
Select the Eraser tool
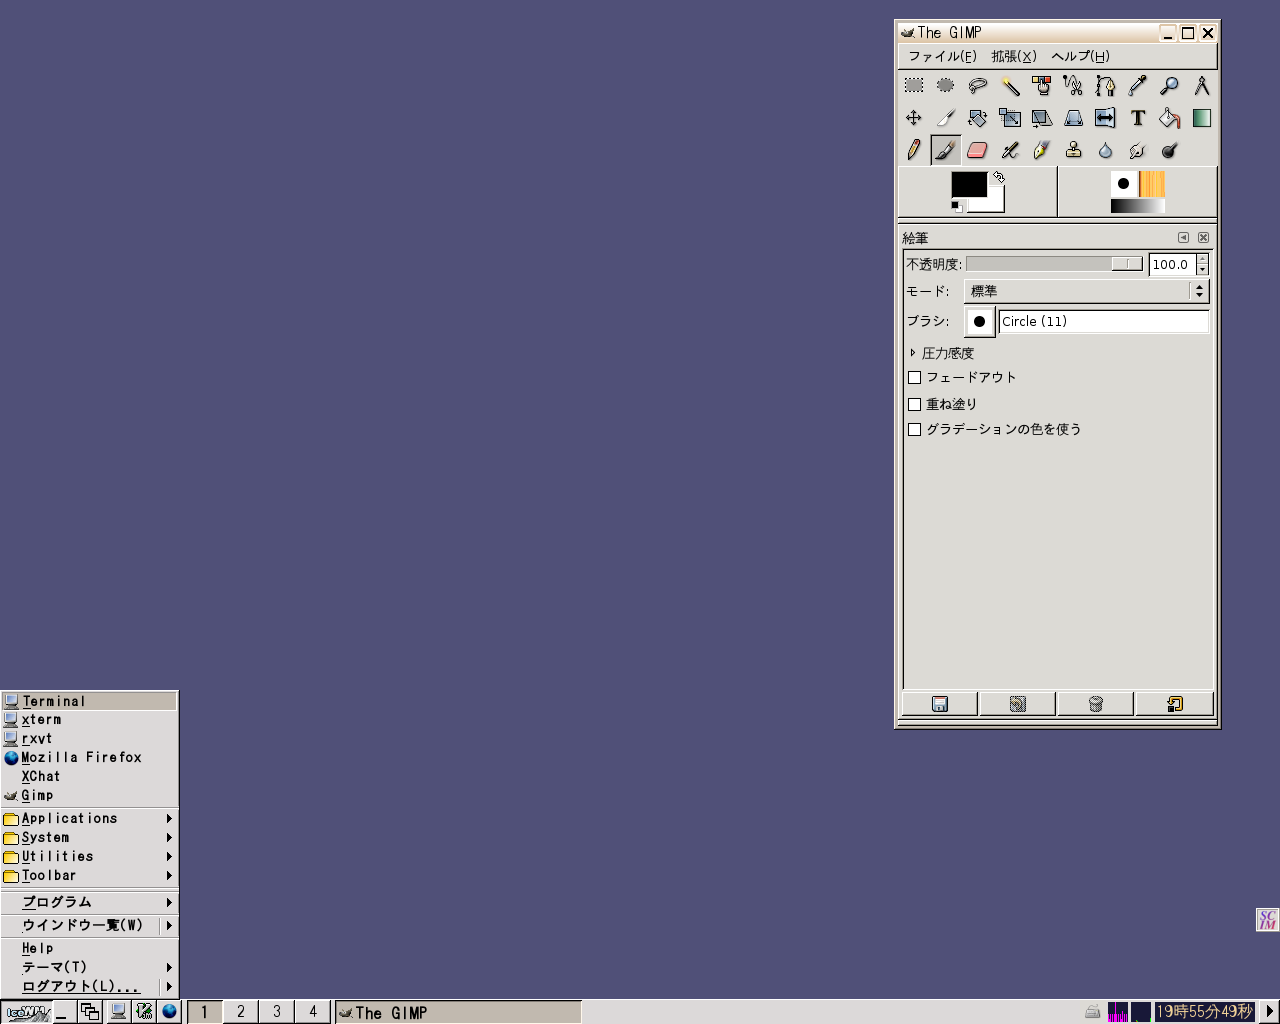(x=978, y=150)
